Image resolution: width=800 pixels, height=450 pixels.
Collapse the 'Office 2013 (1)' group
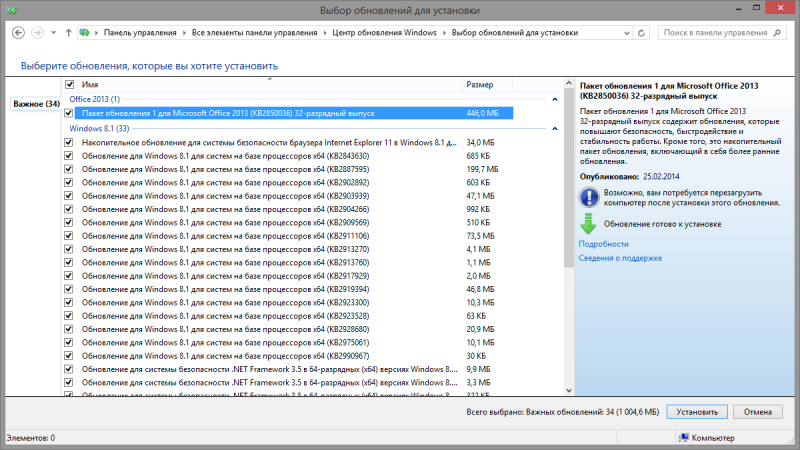(555, 99)
